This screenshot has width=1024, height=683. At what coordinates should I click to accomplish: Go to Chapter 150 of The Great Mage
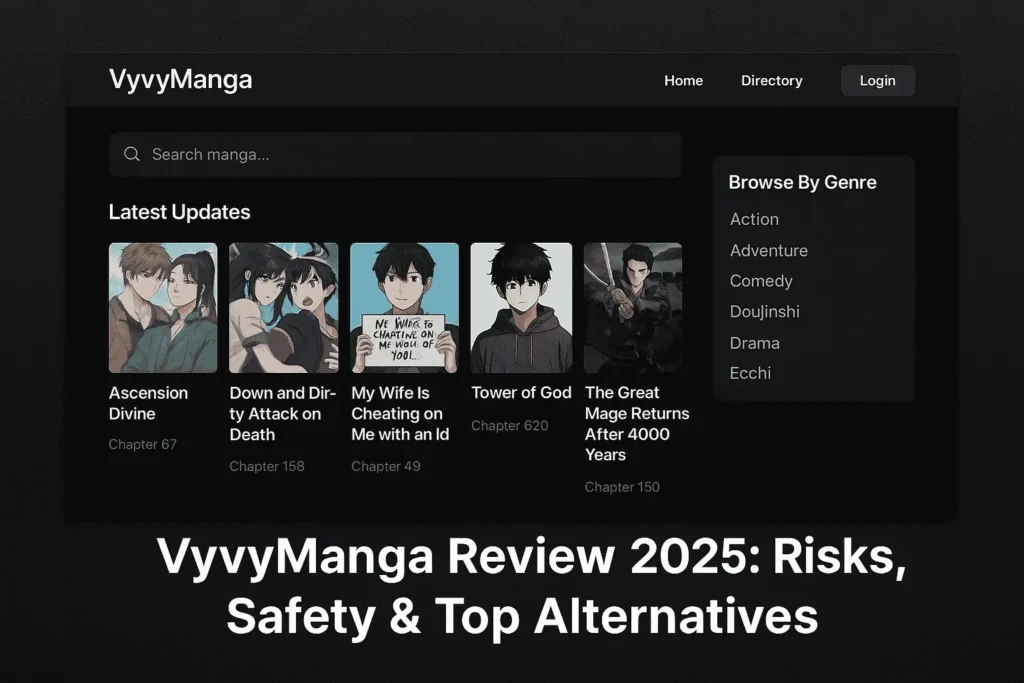point(622,487)
